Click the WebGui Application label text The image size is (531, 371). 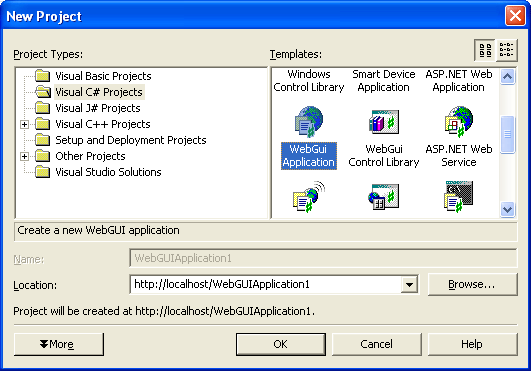pyautogui.click(x=309, y=156)
